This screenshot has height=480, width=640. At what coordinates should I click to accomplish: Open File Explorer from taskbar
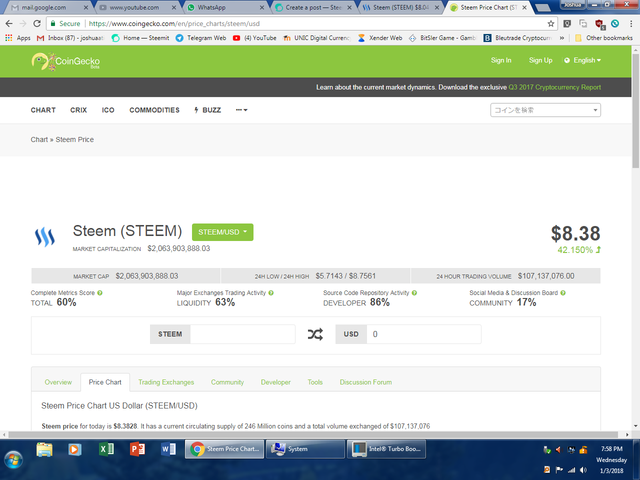(x=44, y=449)
